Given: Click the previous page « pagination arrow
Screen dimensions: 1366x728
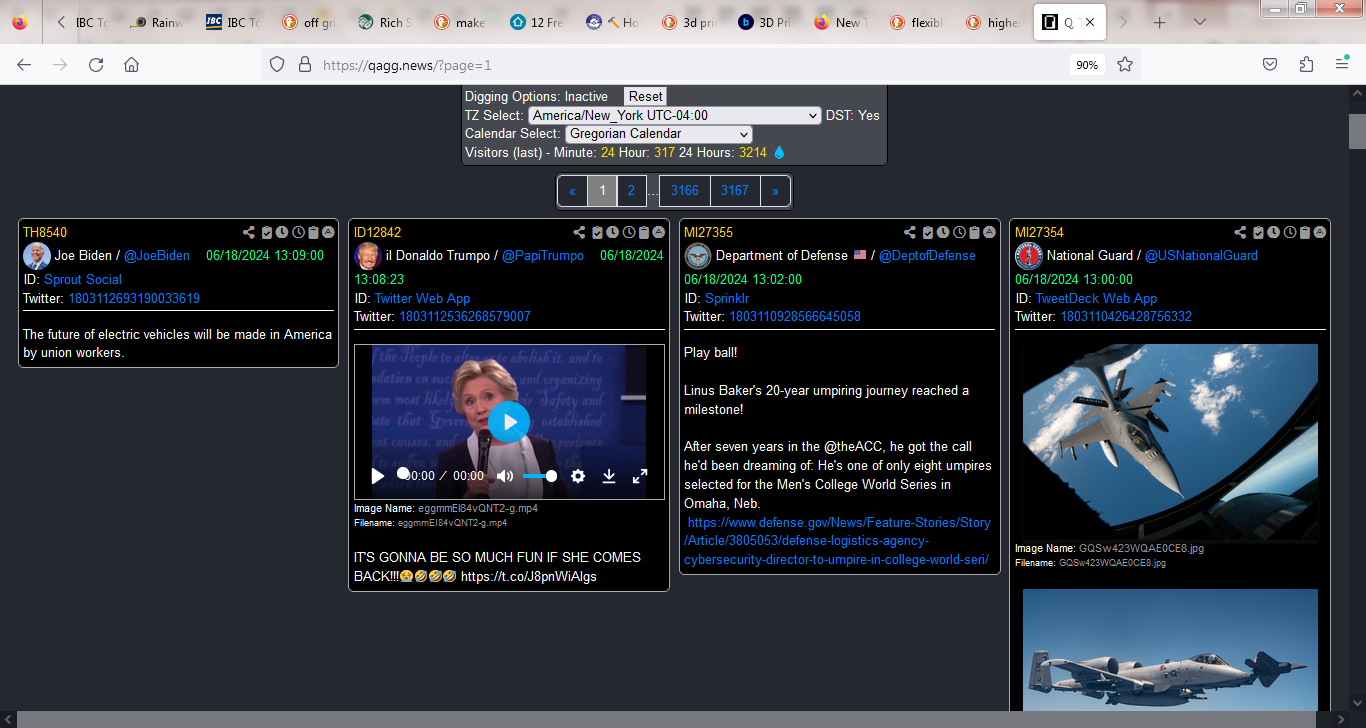Looking at the screenshot, I should click(573, 190).
